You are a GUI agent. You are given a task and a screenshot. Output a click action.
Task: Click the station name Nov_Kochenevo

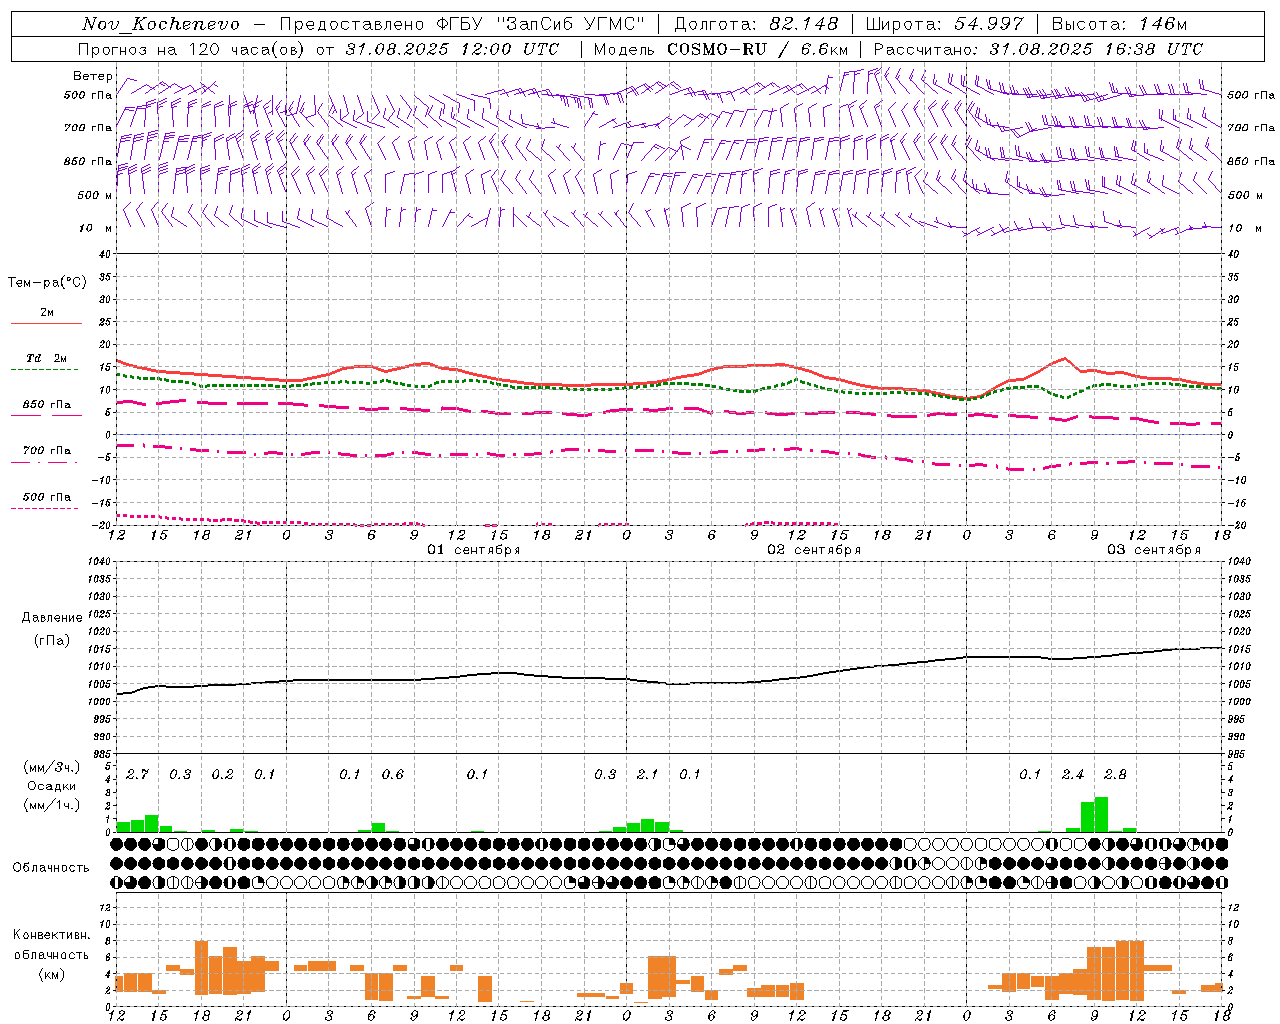point(161,24)
